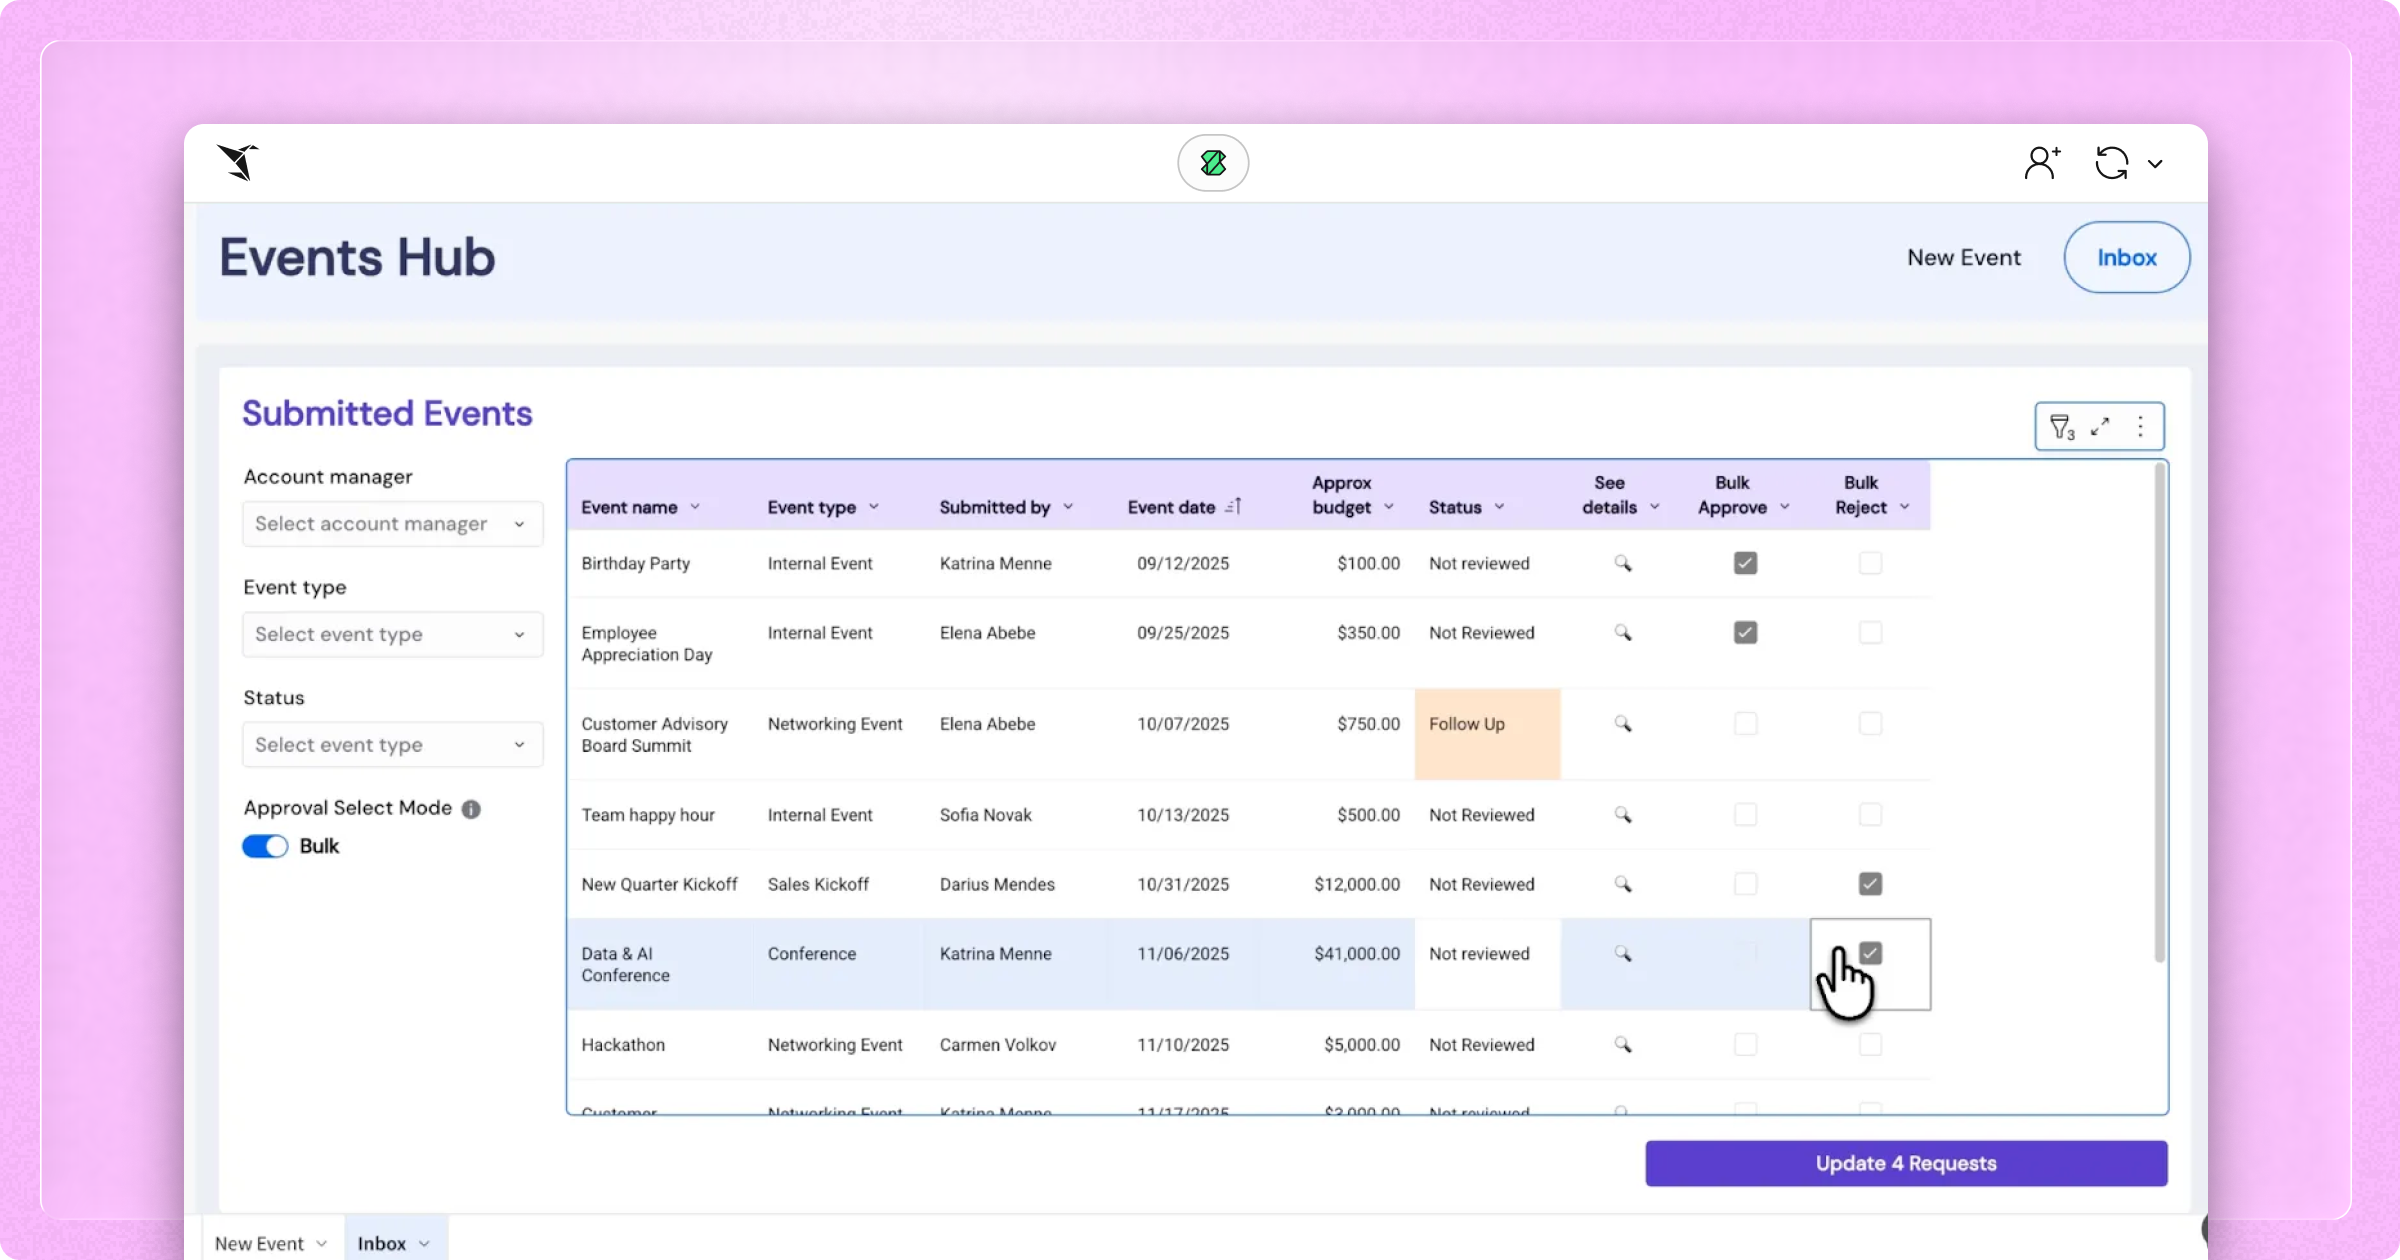The image size is (2400, 1260).
Task: Click the refresh icon in the top right
Action: pyautogui.click(x=2112, y=163)
